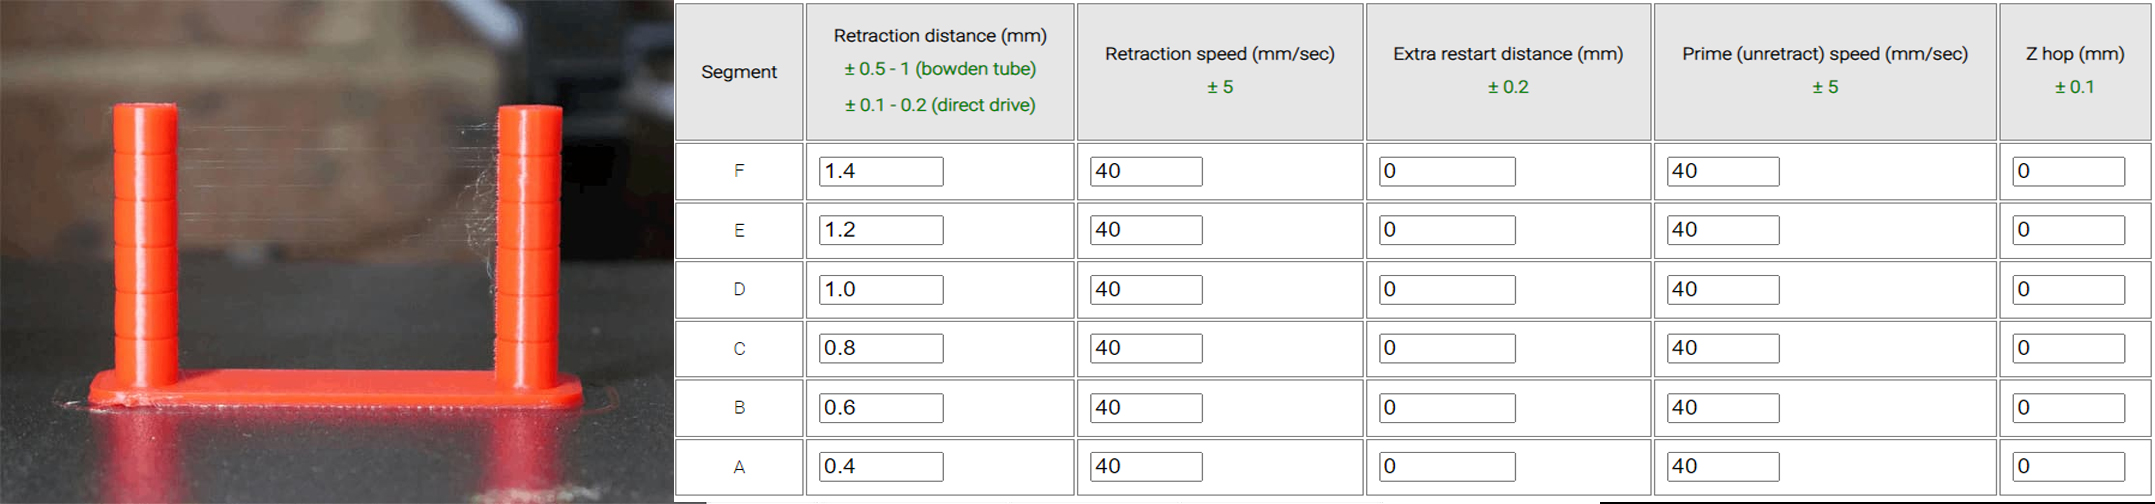Select segment A retraction distance input 0.4
The image size is (2155, 504).
[x=881, y=466]
